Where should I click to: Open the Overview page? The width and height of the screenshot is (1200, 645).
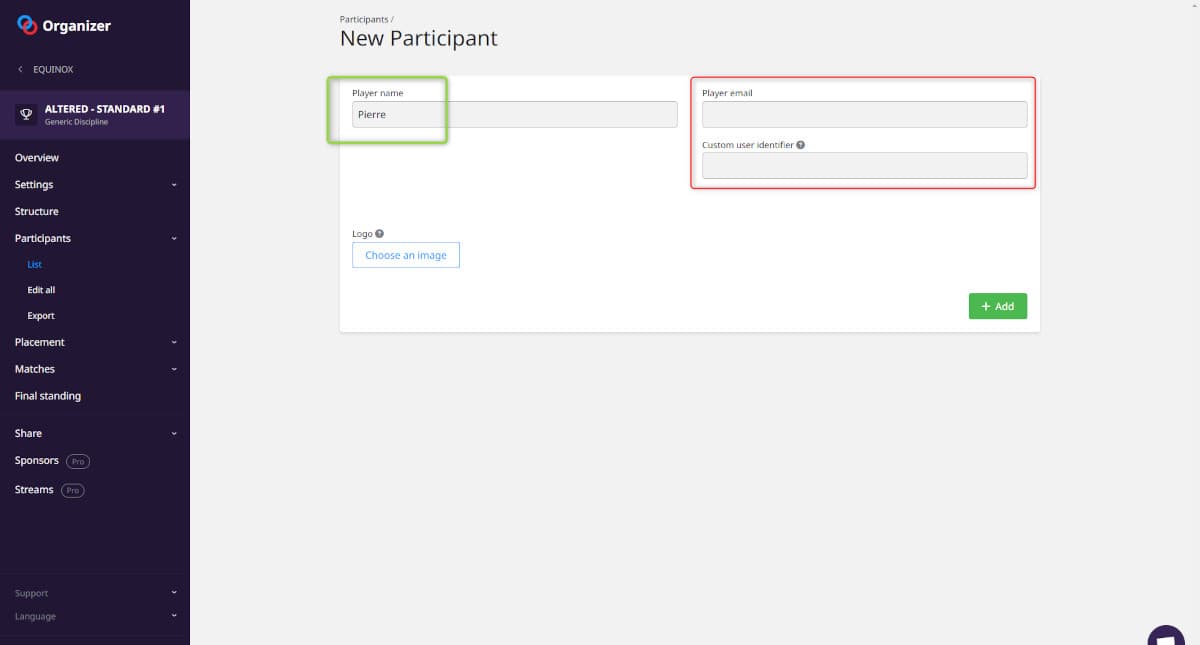[x=37, y=158]
